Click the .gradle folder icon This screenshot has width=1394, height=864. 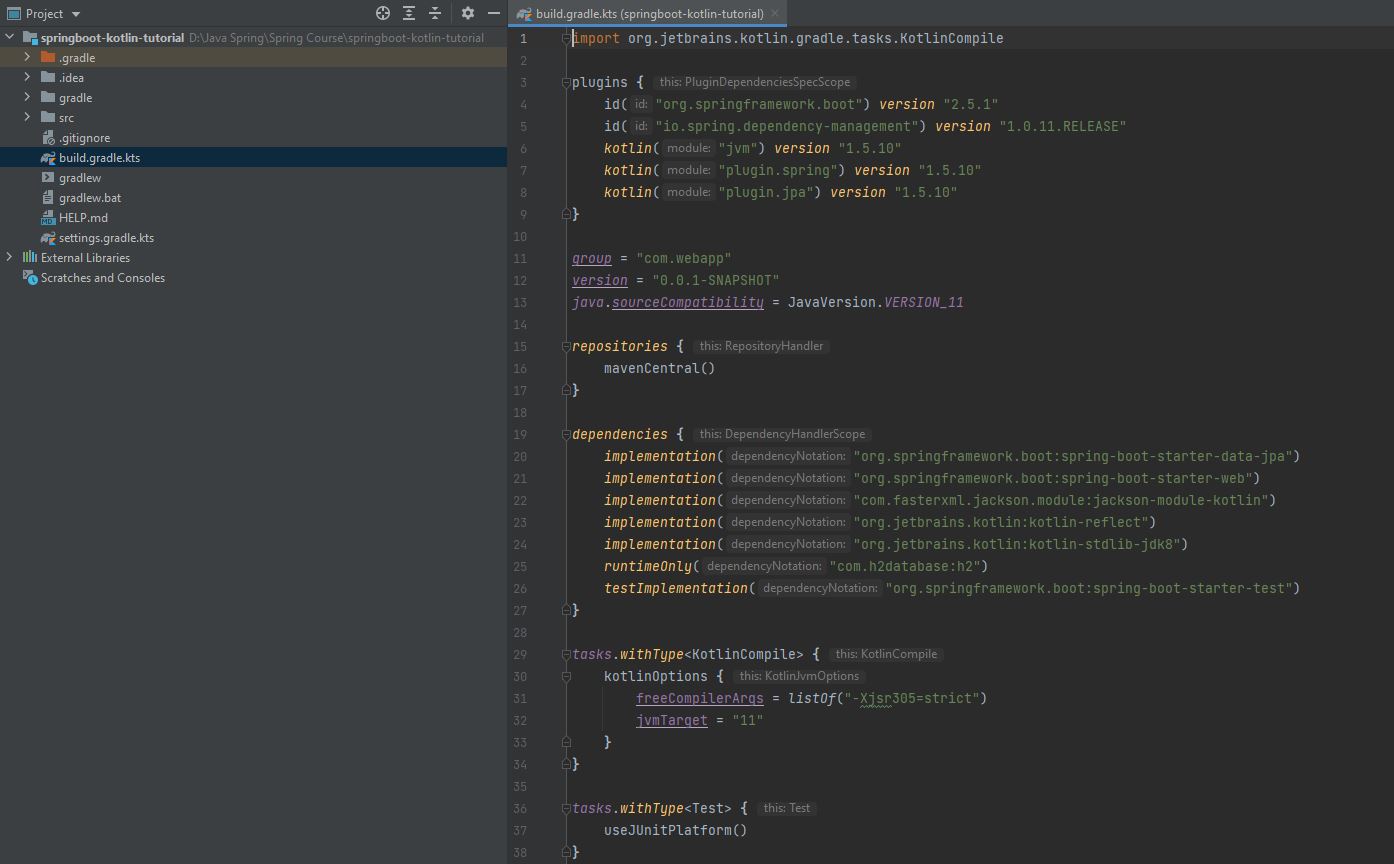click(x=48, y=58)
